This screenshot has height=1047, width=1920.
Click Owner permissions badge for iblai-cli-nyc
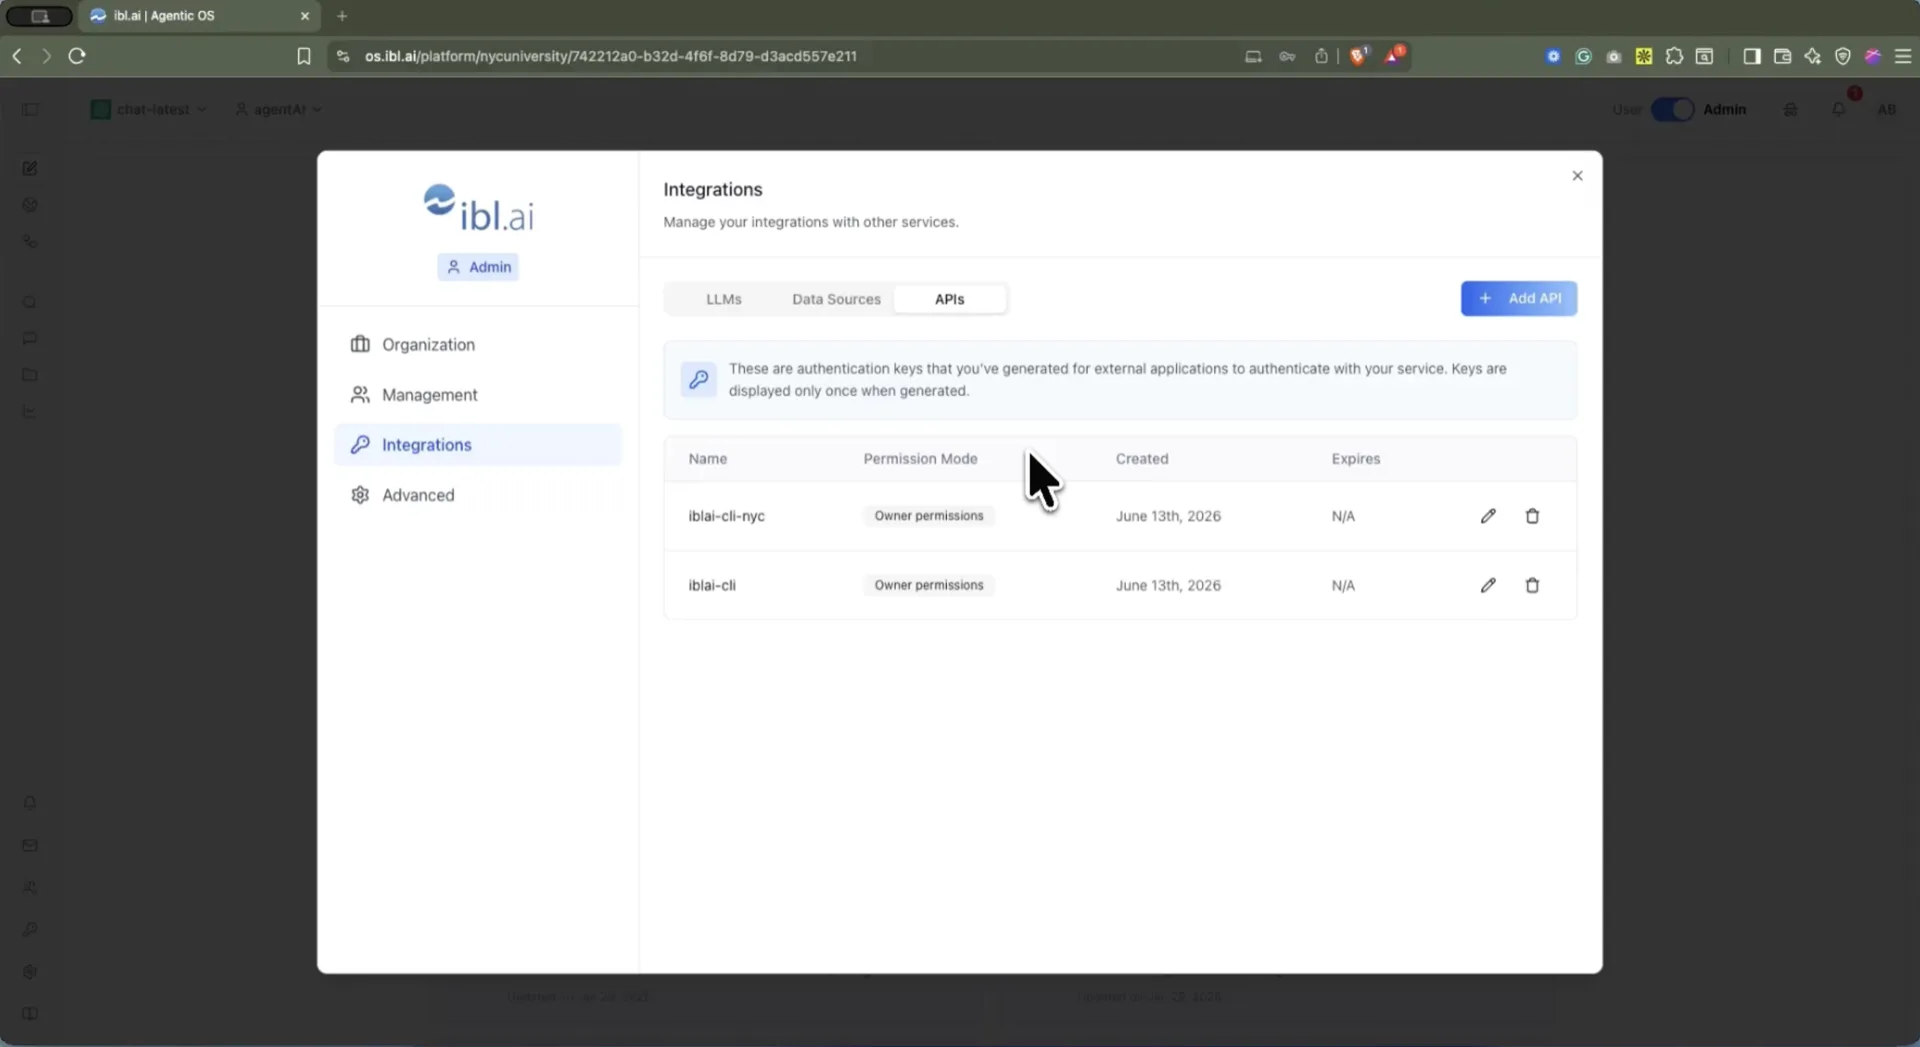coord(929,516)
